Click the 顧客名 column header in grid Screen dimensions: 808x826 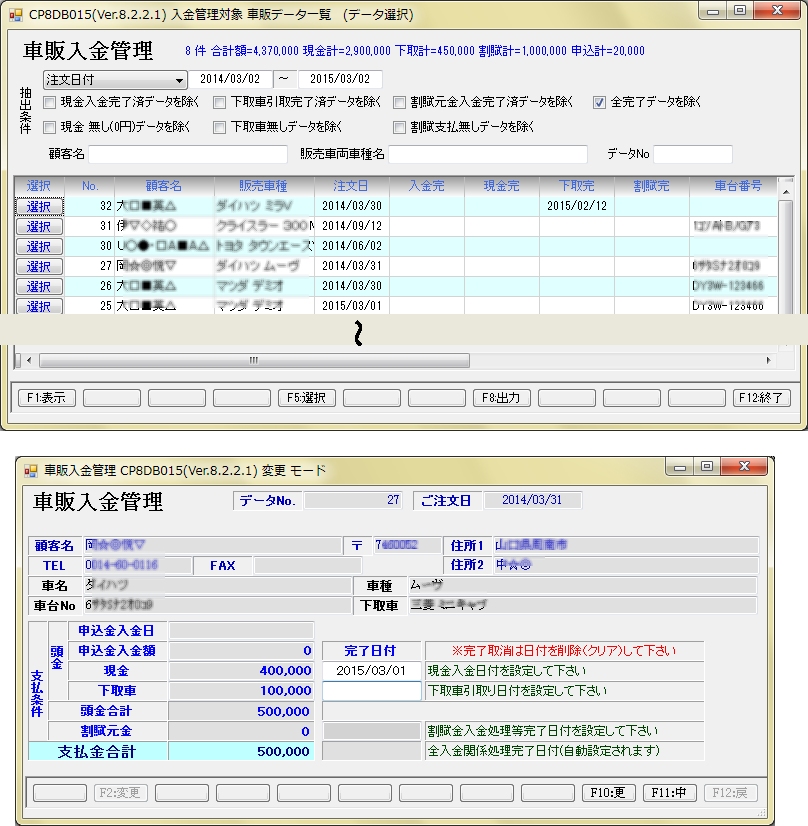pyautogui.click(x=164, y=186)
